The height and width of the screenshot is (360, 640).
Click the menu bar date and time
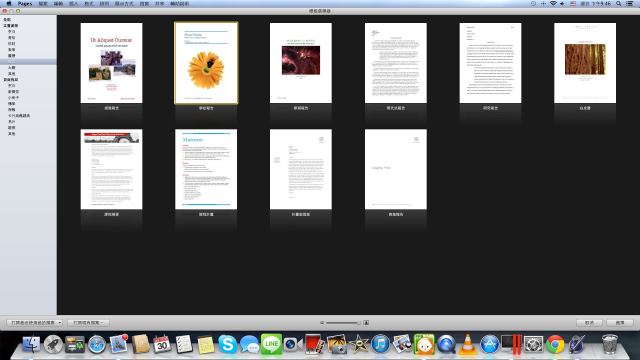596,4
